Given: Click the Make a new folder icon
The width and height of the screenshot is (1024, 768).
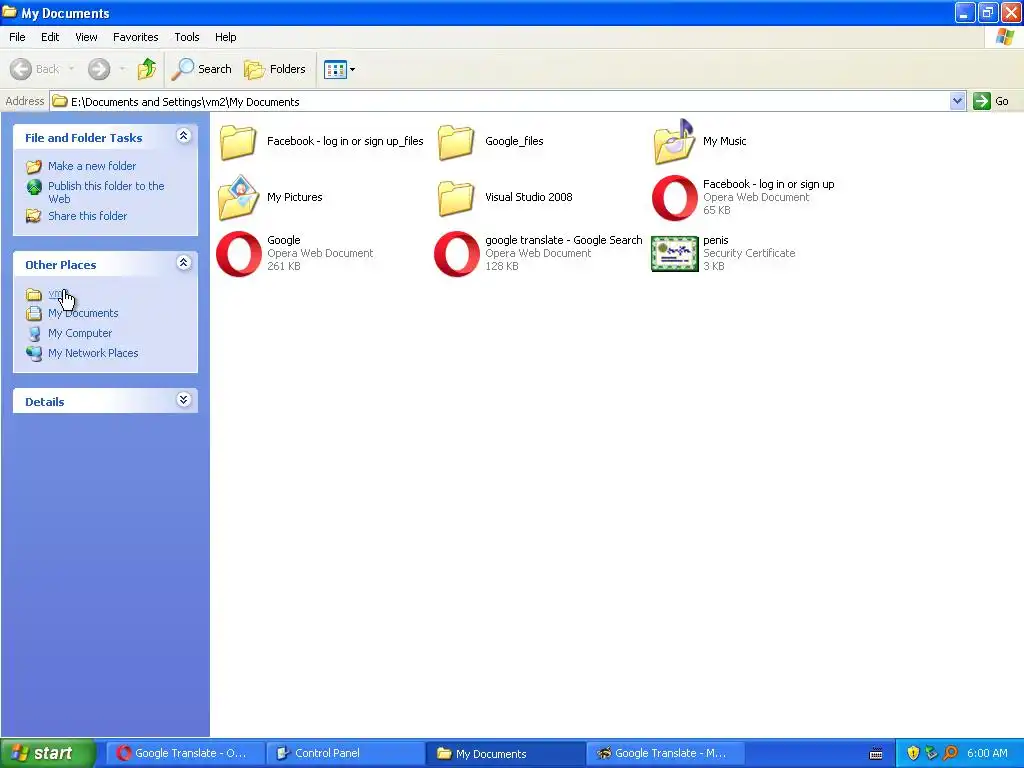Looking at the screenshot, I should point(34,167).
